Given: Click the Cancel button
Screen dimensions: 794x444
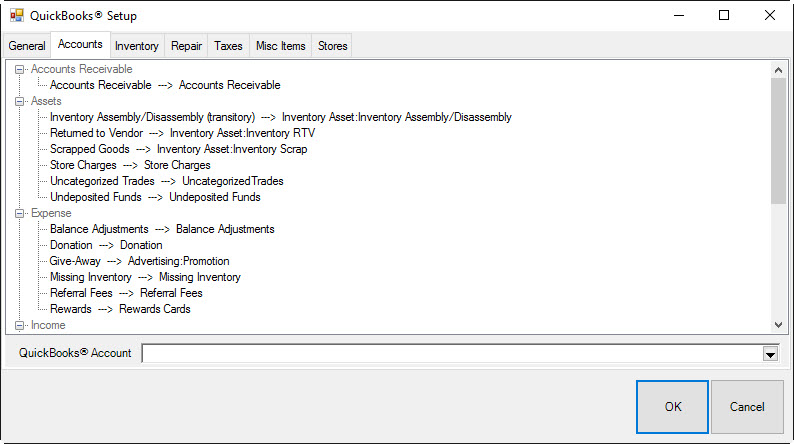Looking at the screenshot, I should click(x=746, y=407).
